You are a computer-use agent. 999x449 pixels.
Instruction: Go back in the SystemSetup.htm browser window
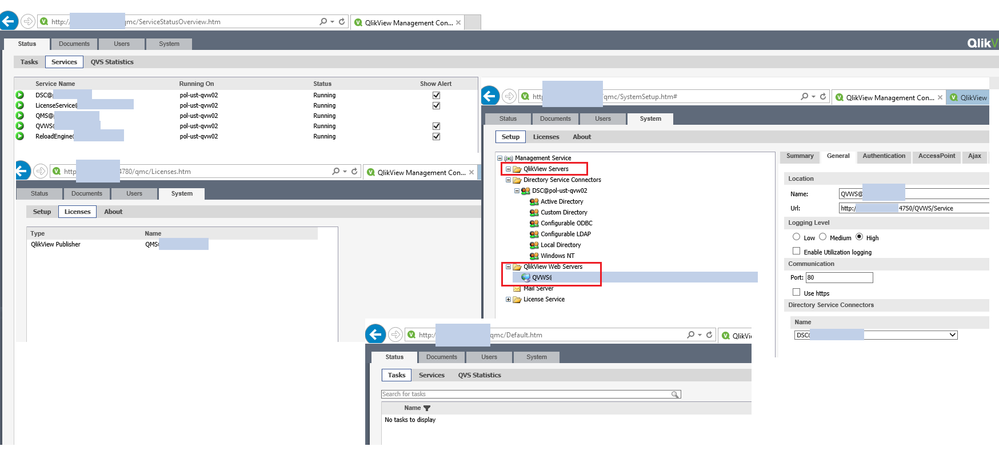click(x=489, y=97)
